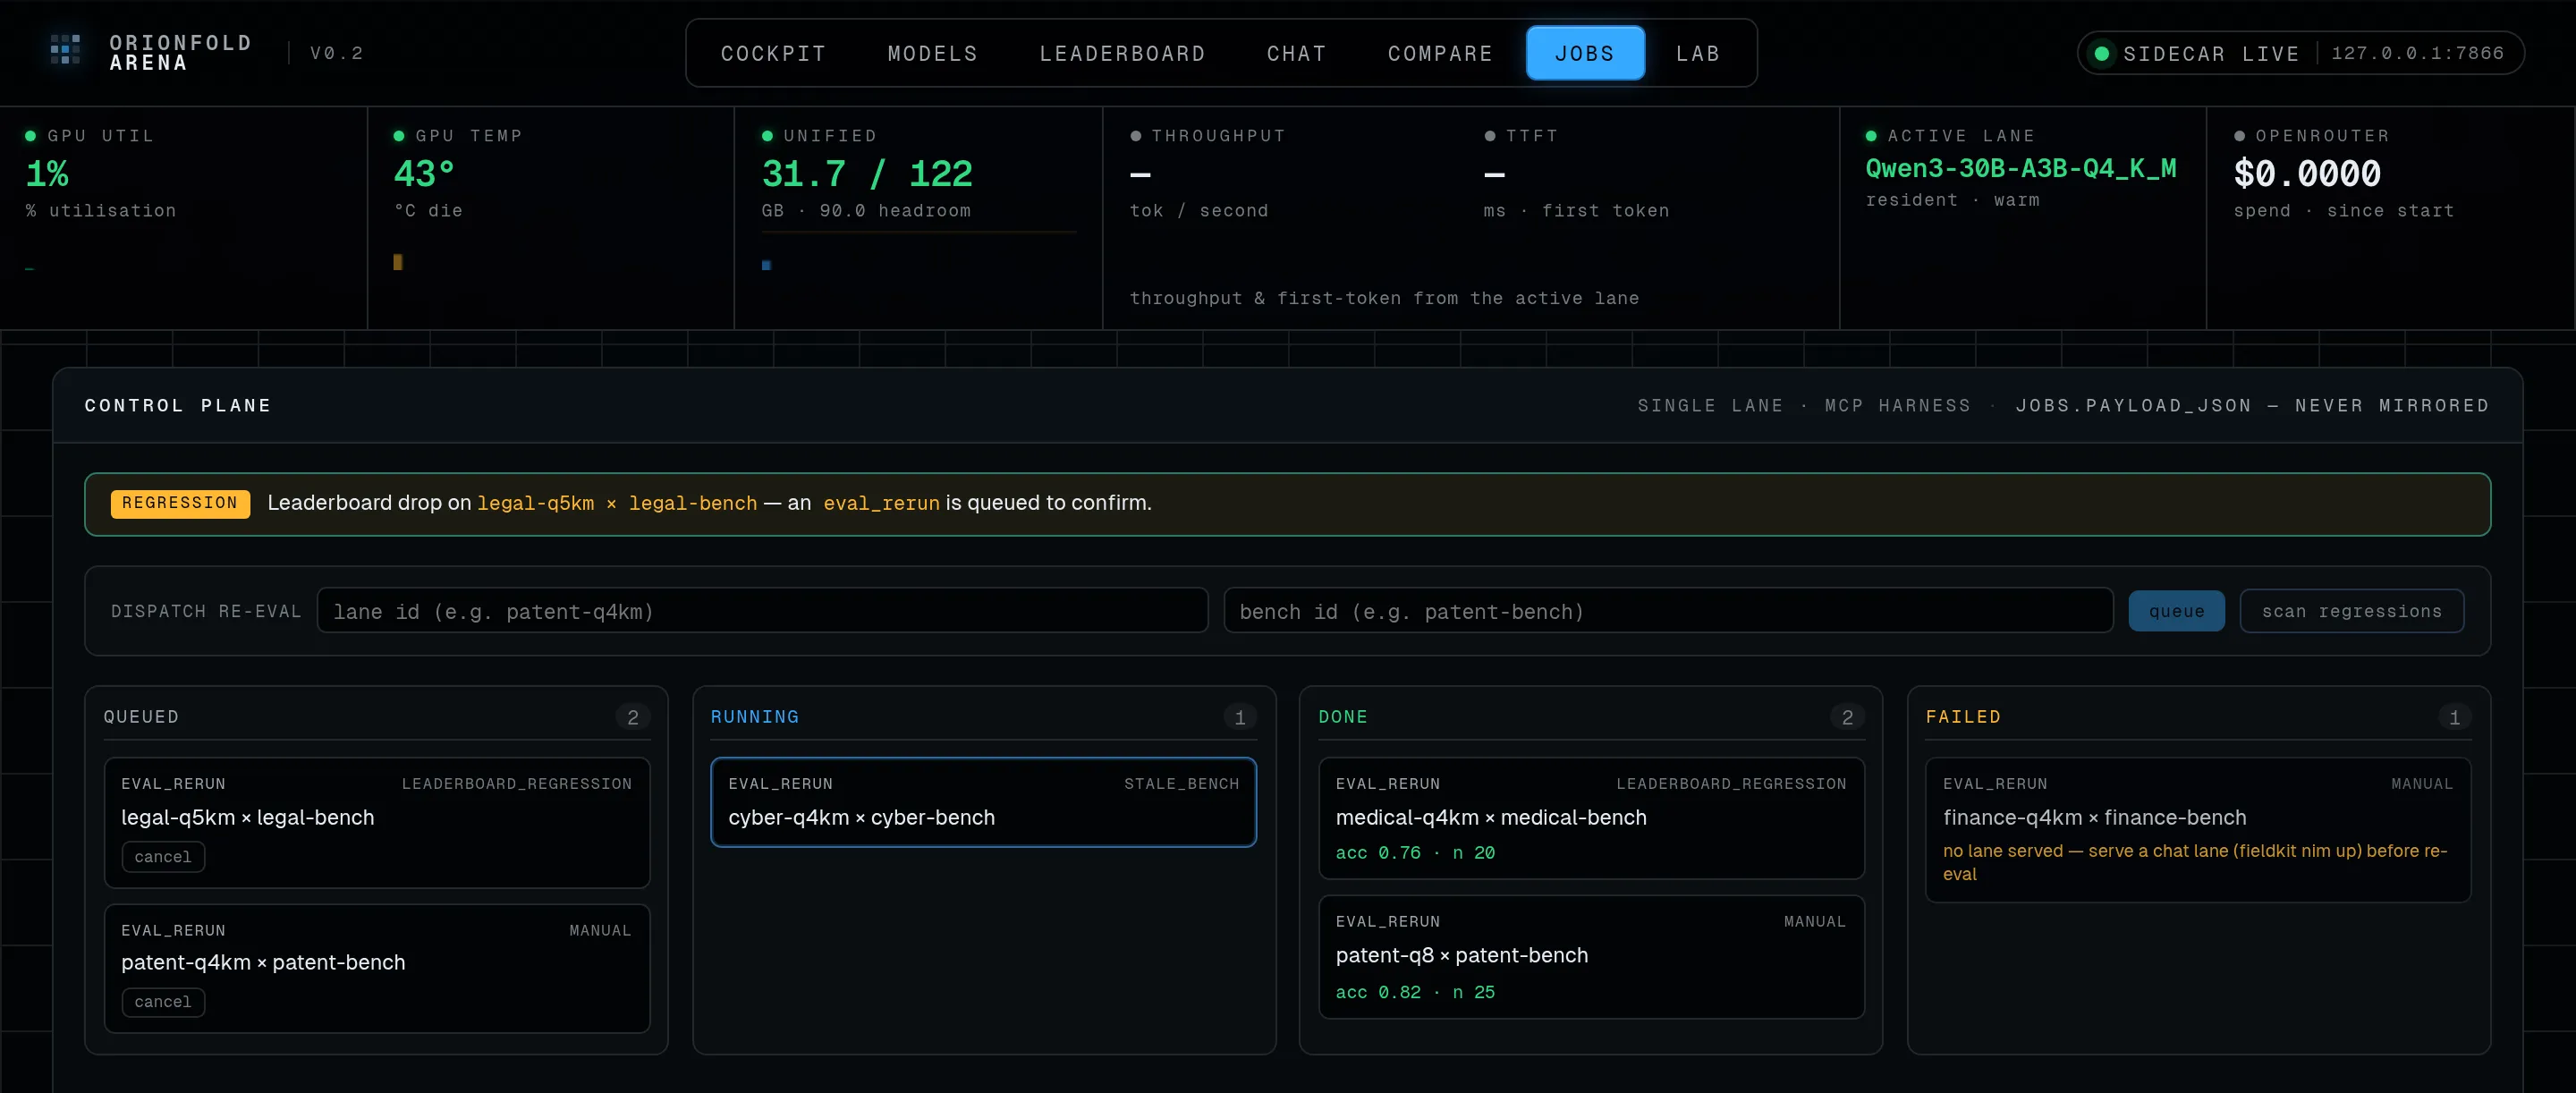Click the RUNNING column header
Viewport: 2576px width, 1093px height.
pyautogui.click(x=754, y=717)
